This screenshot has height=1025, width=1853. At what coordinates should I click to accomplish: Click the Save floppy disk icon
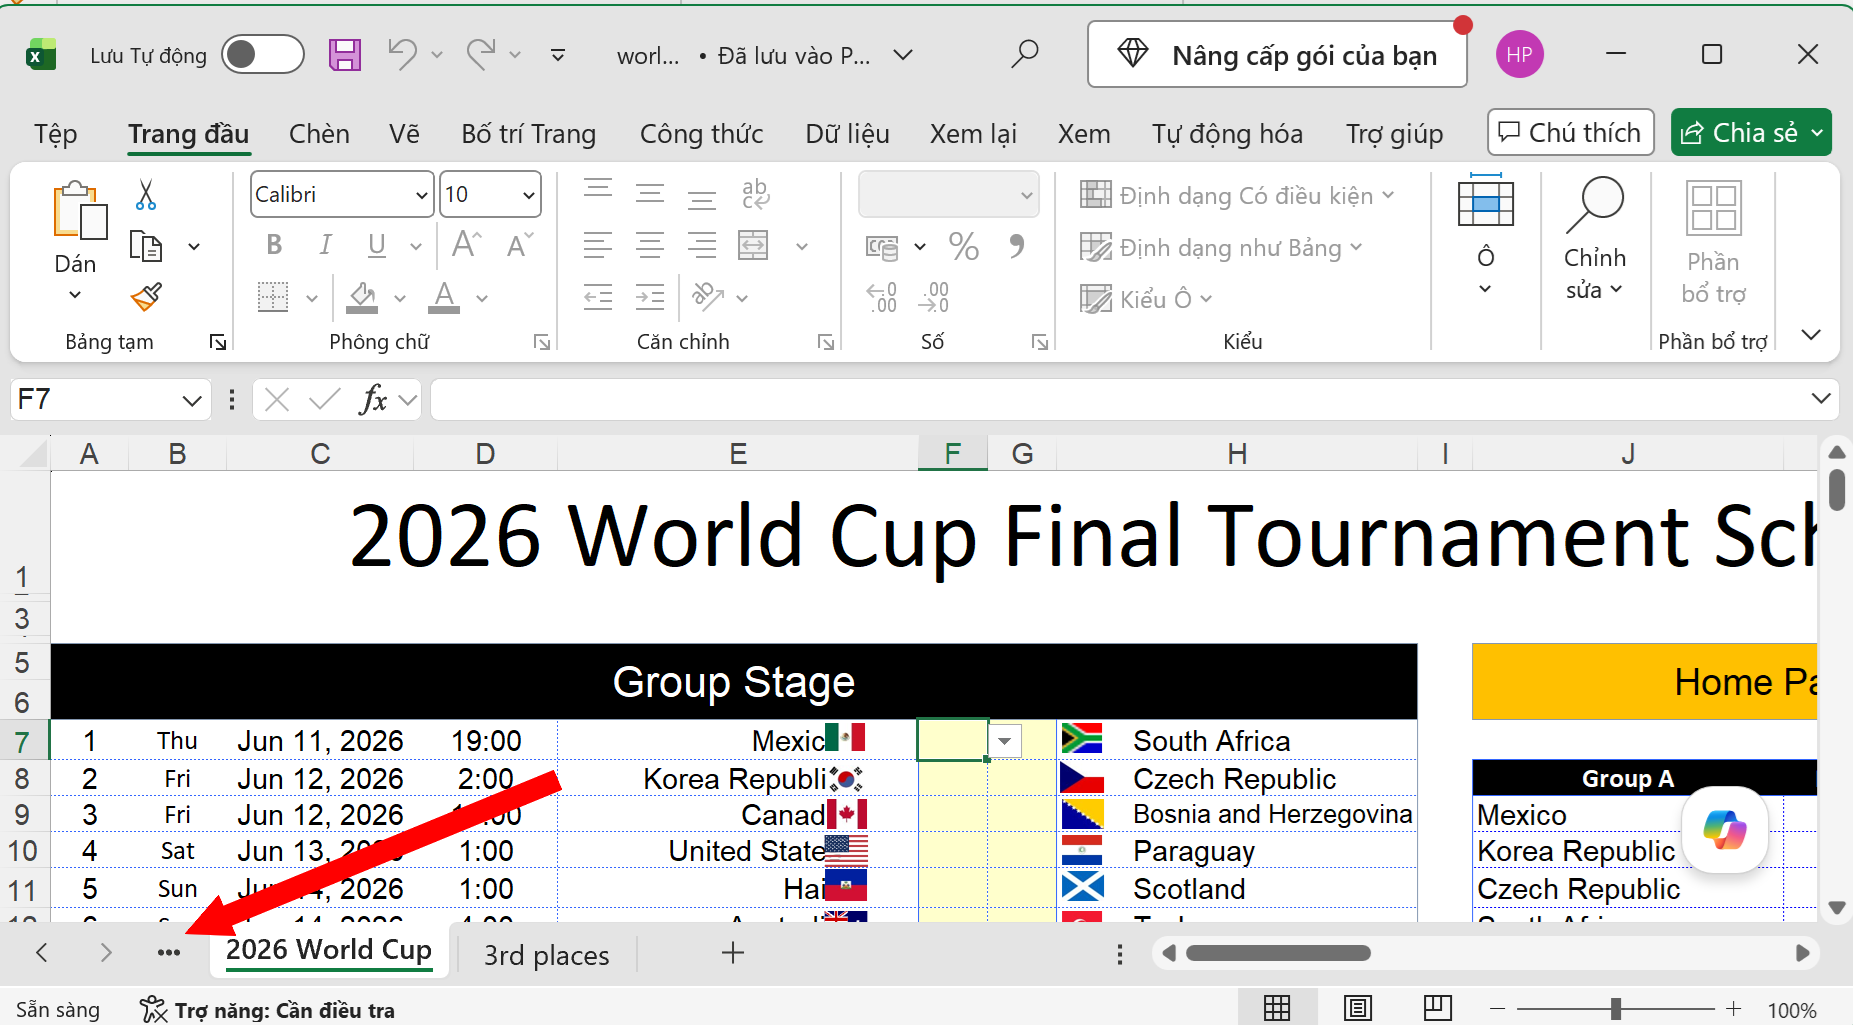pos(345,55)
